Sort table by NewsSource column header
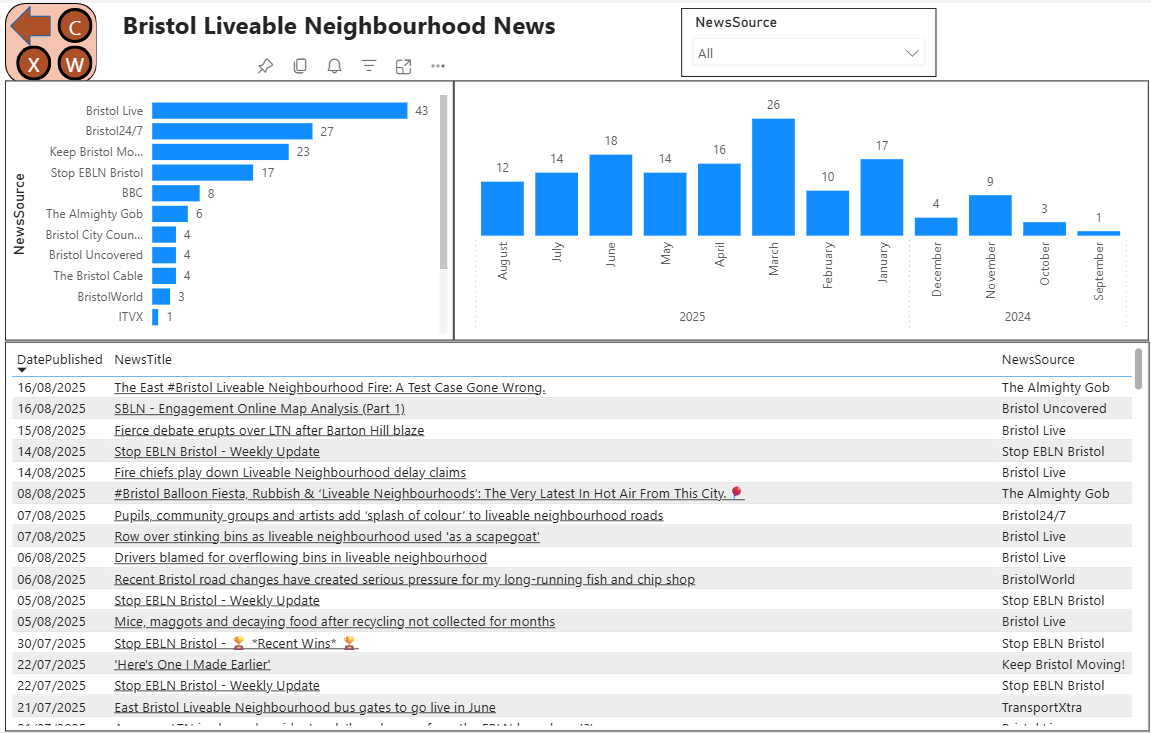The width and height of the screenshot is (1151, 733). [1038, 360]
